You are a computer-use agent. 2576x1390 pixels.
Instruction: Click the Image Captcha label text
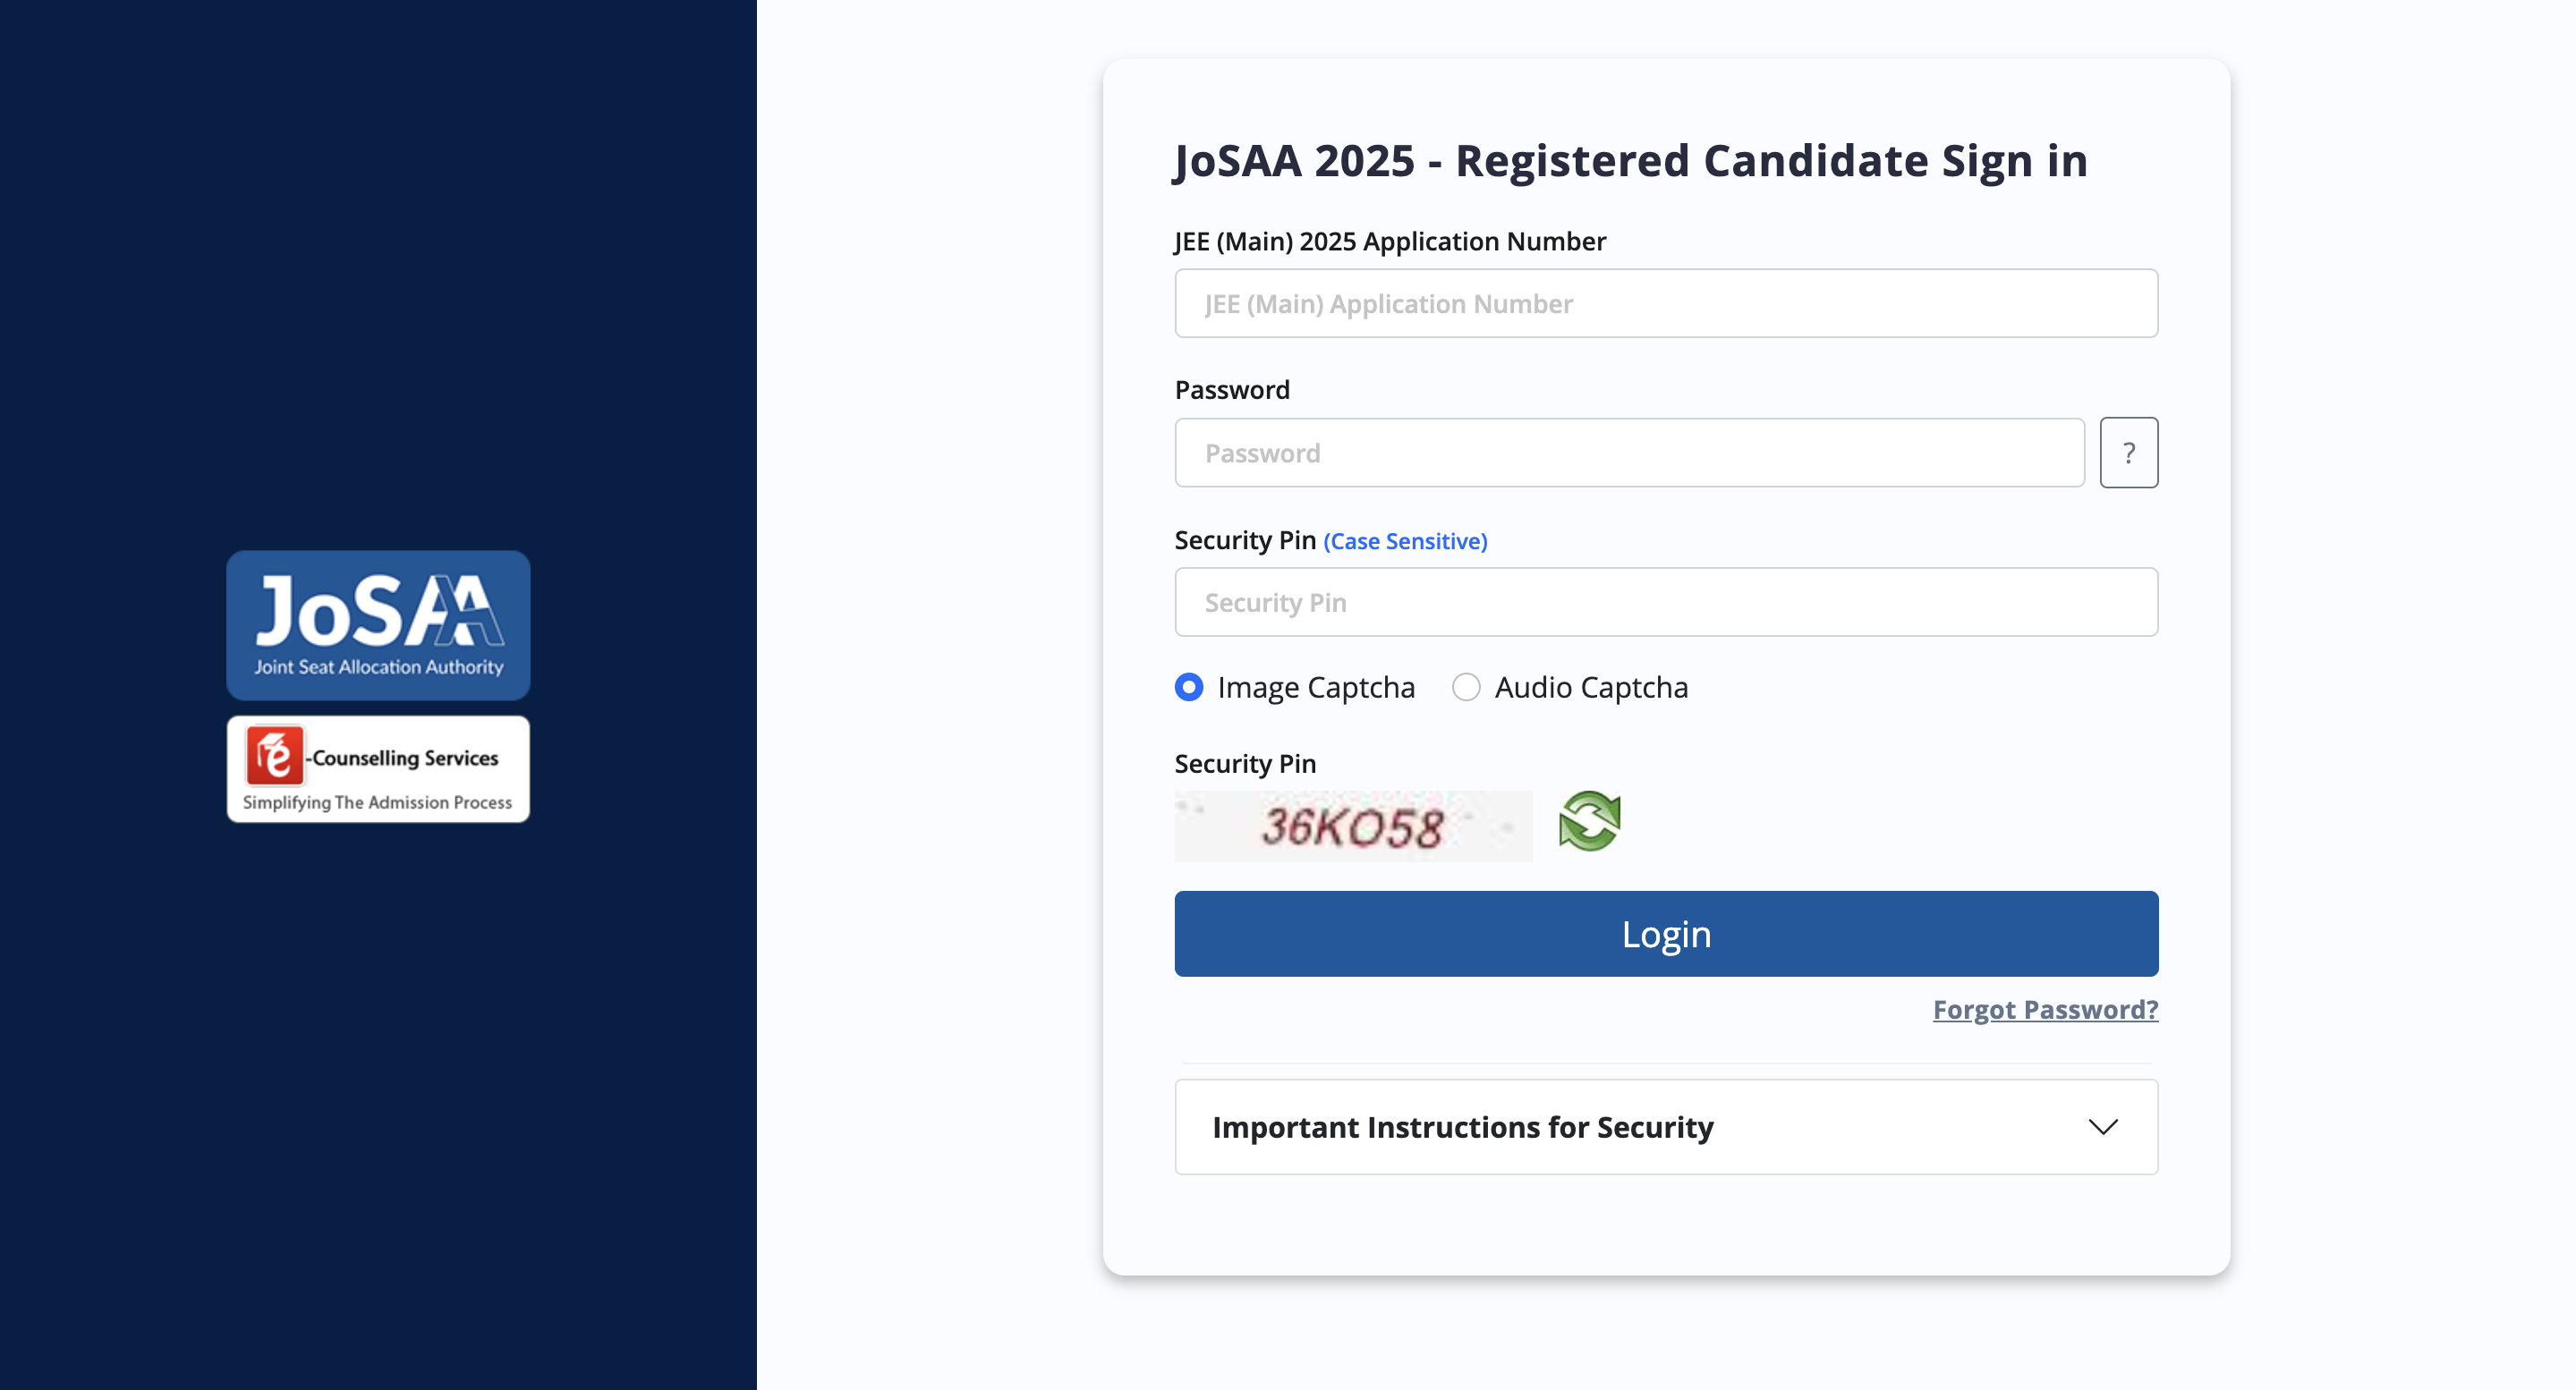point(1316,688)
